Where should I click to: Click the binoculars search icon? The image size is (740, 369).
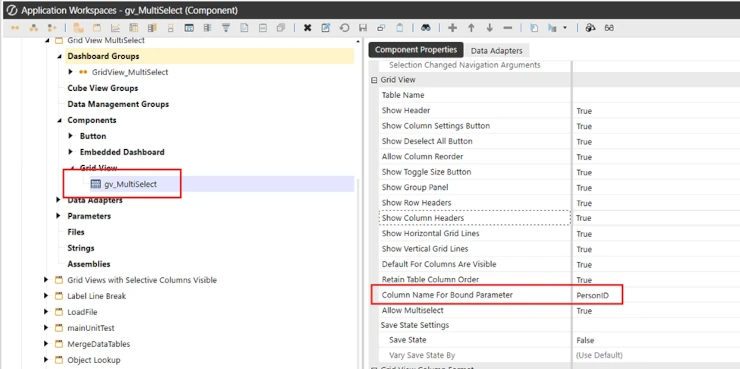426,28
